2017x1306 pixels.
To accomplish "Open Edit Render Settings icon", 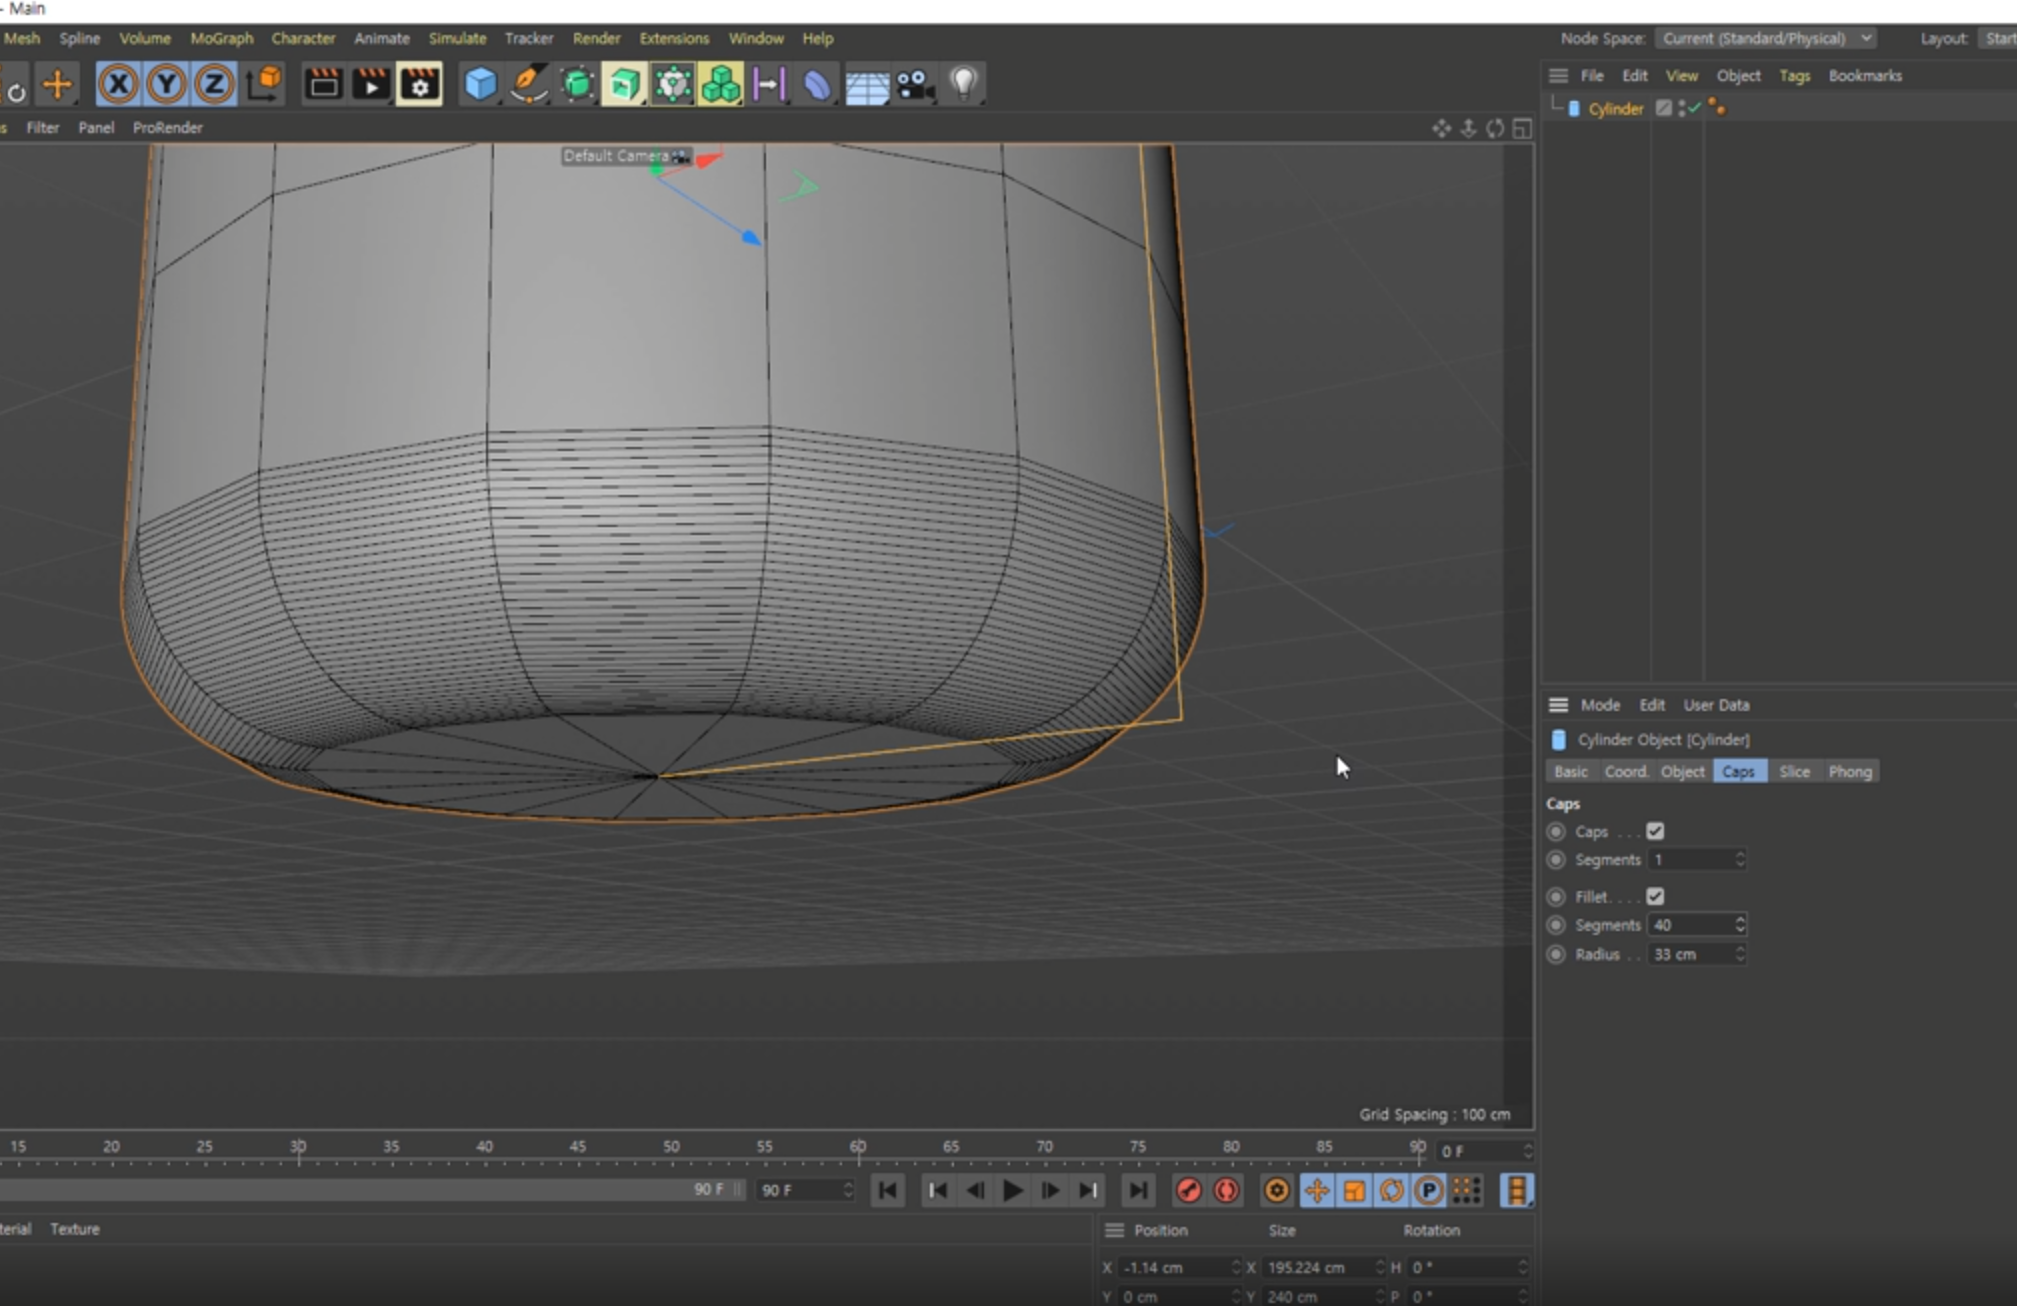I will tap(419, 84).
